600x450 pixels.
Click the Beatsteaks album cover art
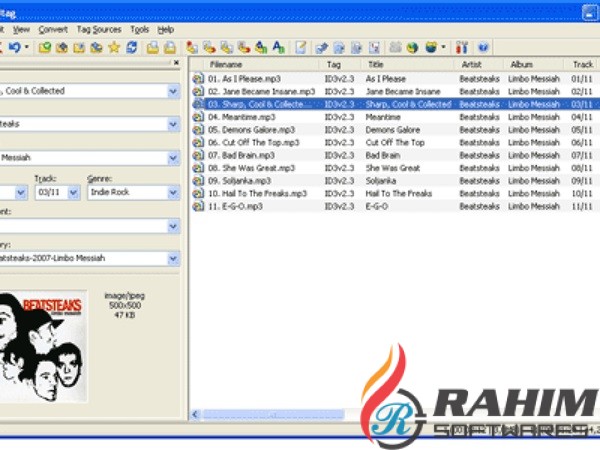[42, 345]
